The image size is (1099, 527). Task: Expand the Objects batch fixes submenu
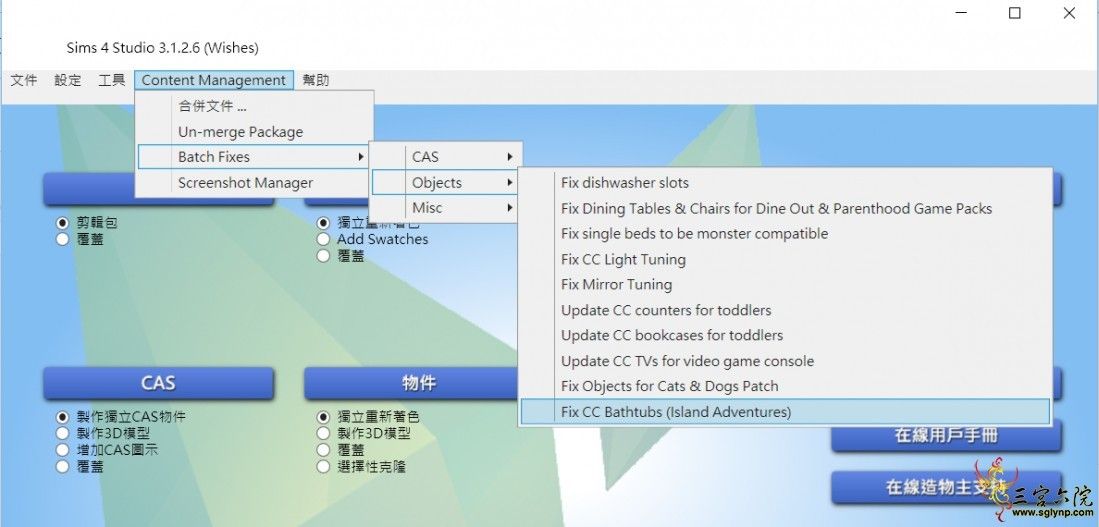pyautogui.click(x=446, y=183)
